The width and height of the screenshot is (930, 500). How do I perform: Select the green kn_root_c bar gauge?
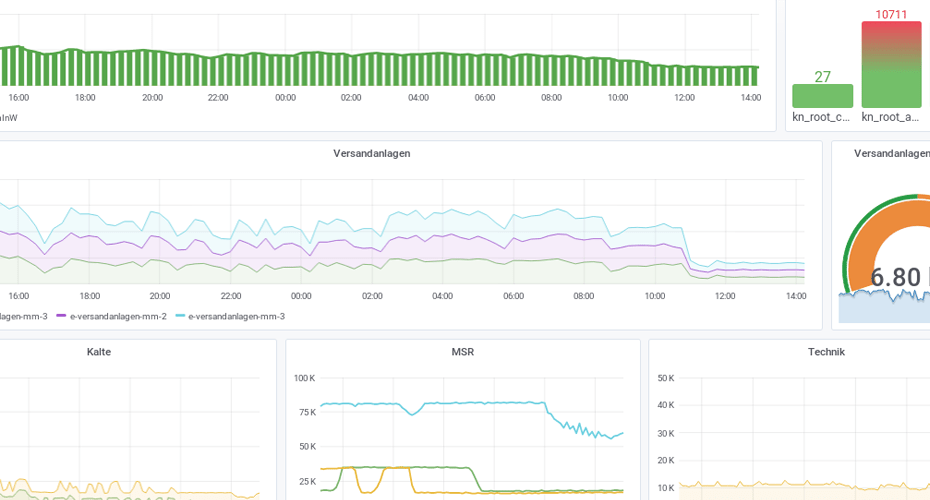pos(823,96)
